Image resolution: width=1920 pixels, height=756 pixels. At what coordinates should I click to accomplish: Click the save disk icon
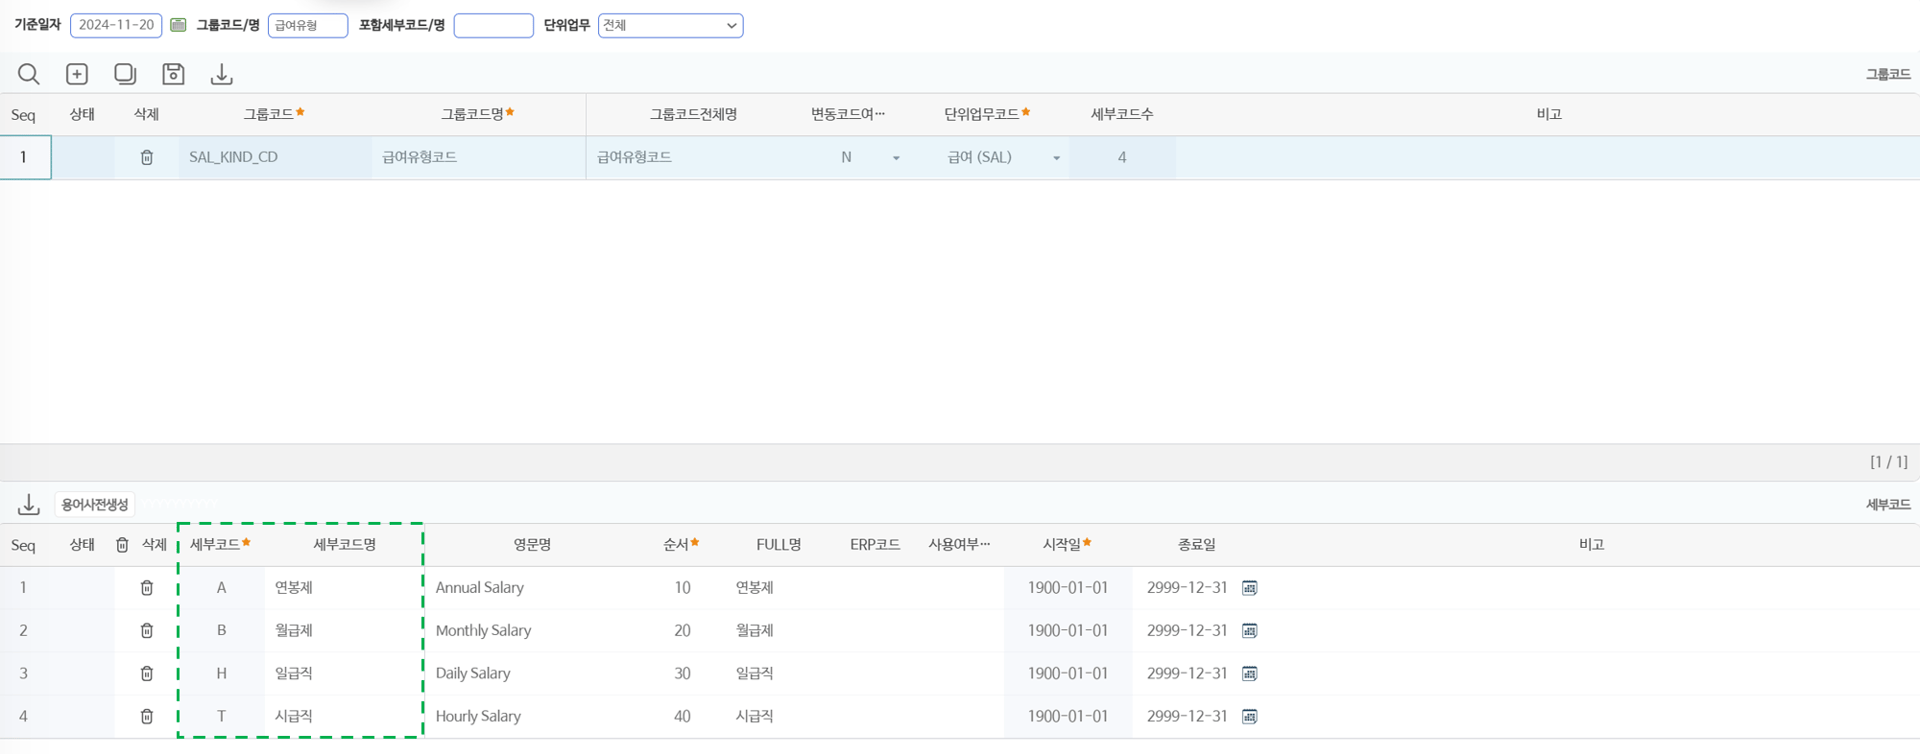coord(173,74)
